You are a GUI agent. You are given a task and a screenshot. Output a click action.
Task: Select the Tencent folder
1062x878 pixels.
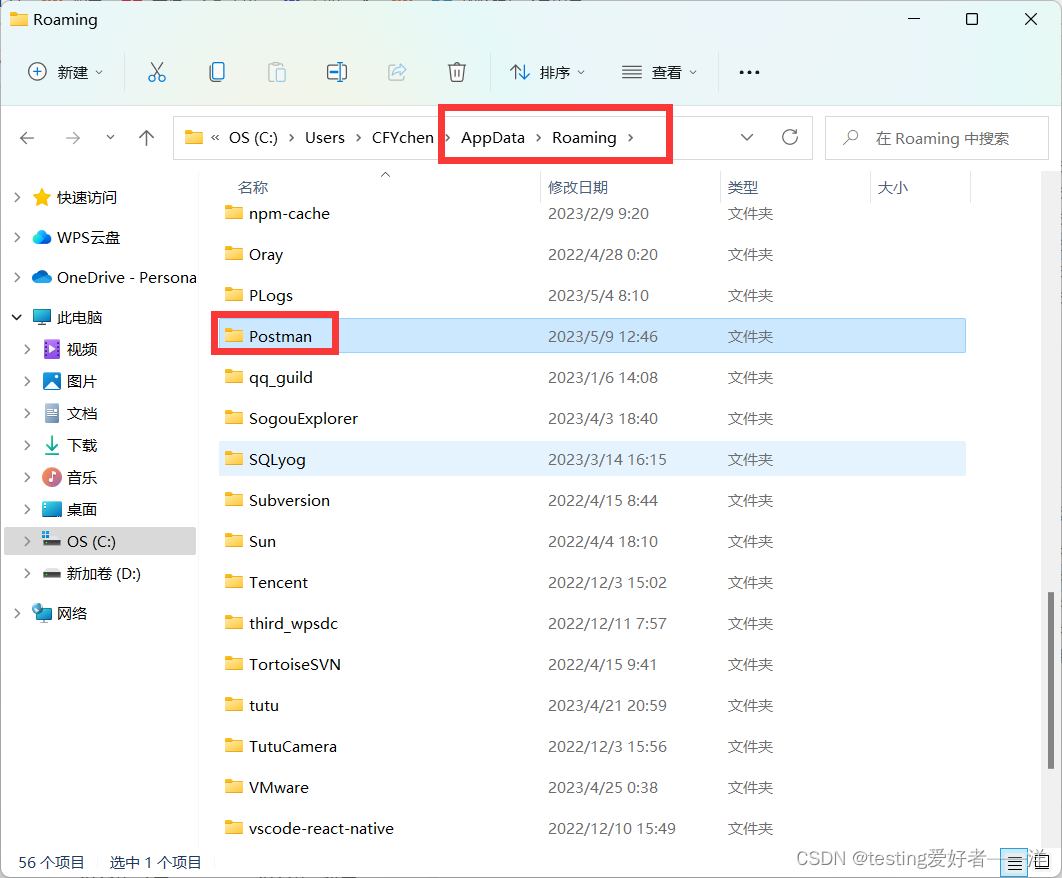coord(592,582)
